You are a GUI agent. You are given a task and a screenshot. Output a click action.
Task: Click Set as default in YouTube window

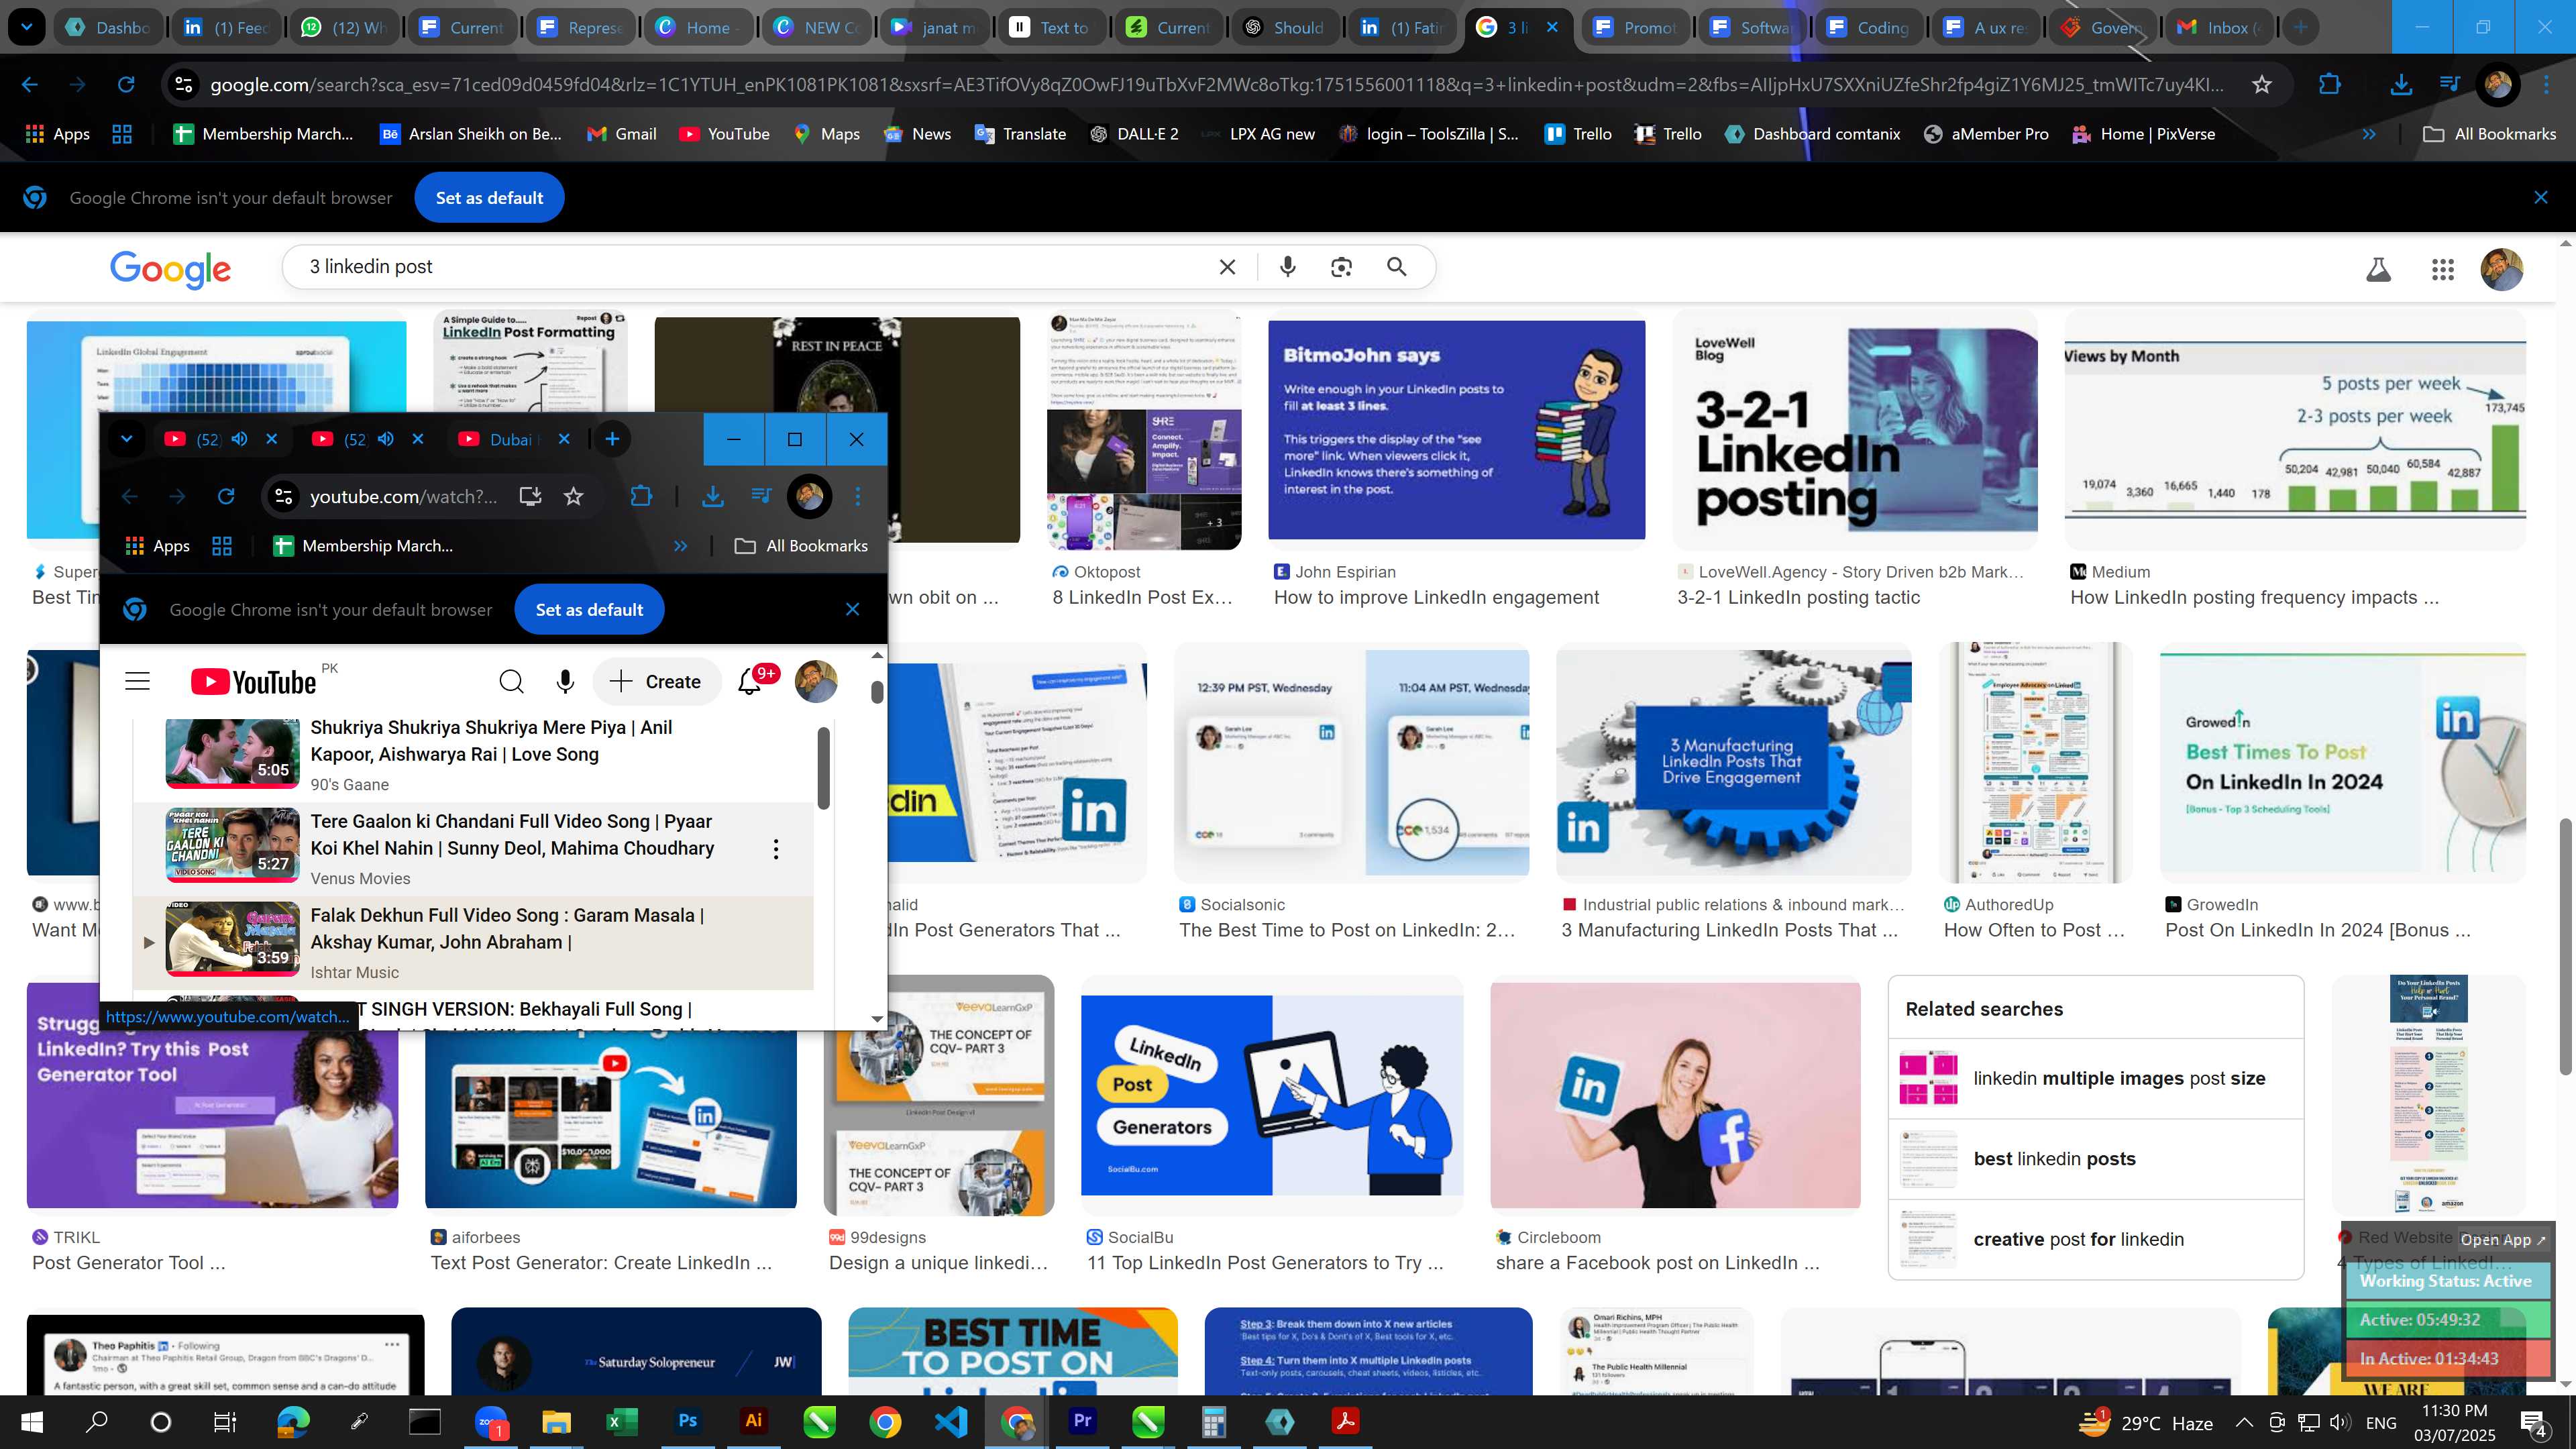pos(589,610)
